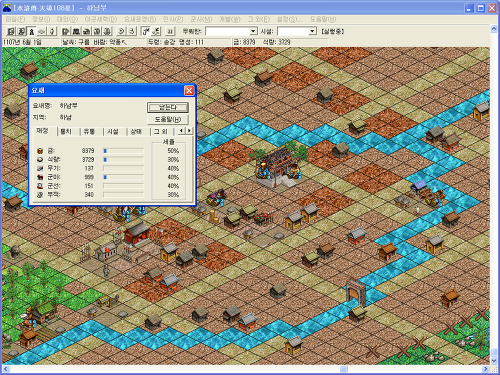Click the gold progress bar showing 8379

(123, 151)
